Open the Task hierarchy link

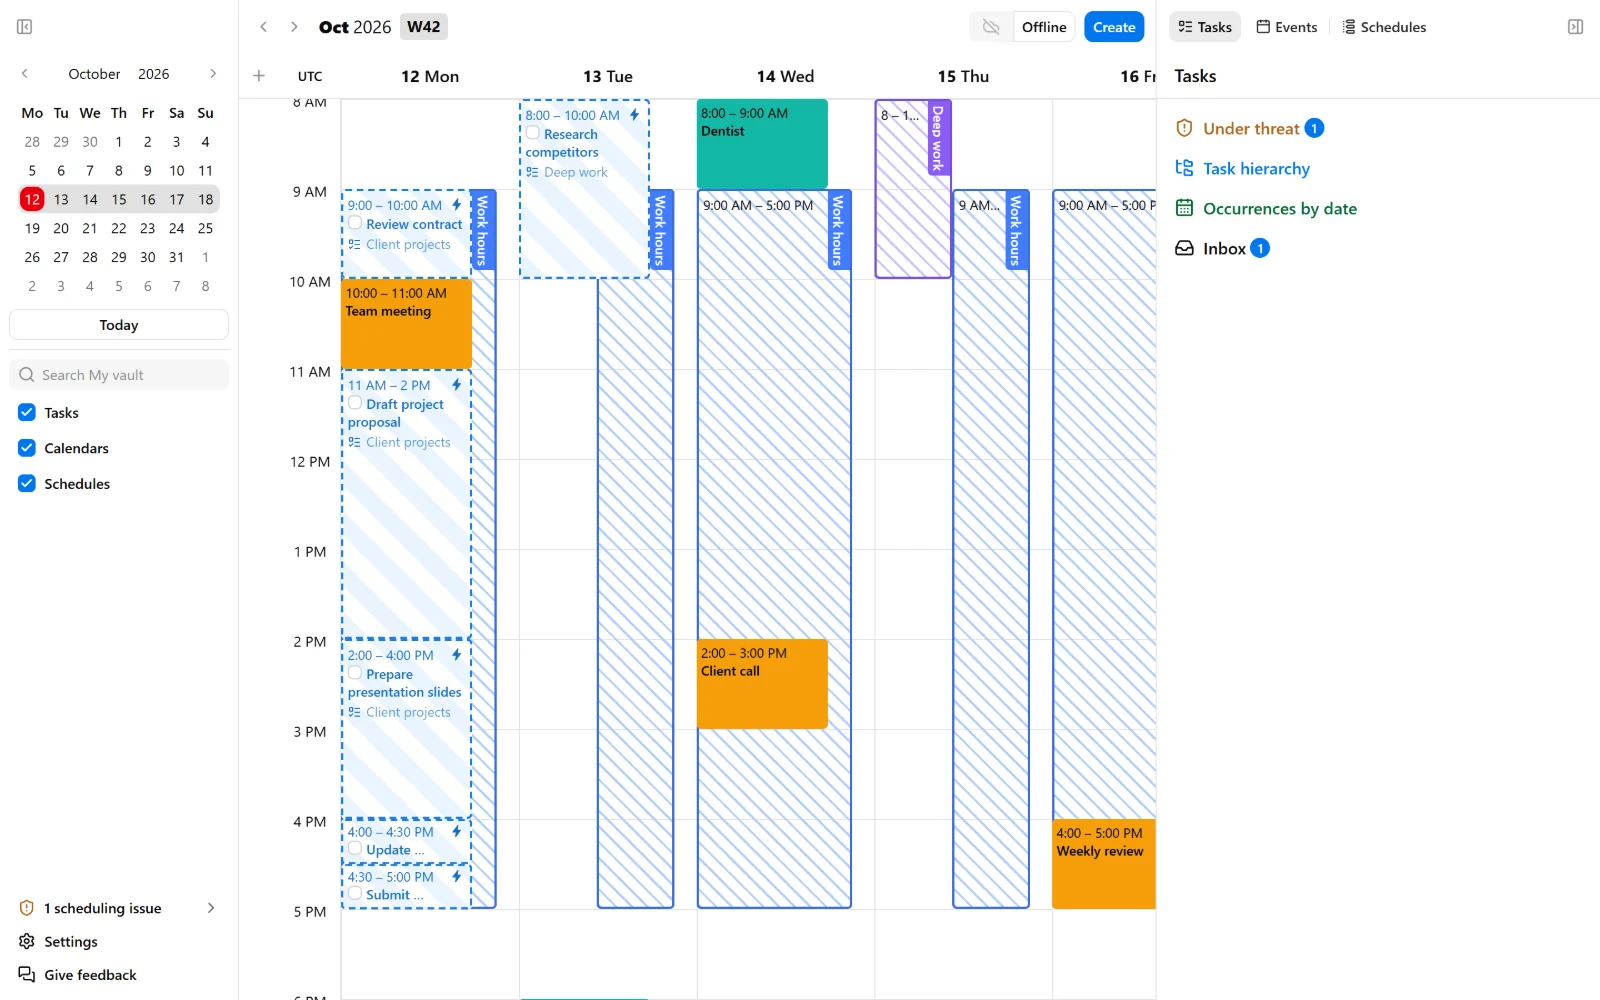1256,168
